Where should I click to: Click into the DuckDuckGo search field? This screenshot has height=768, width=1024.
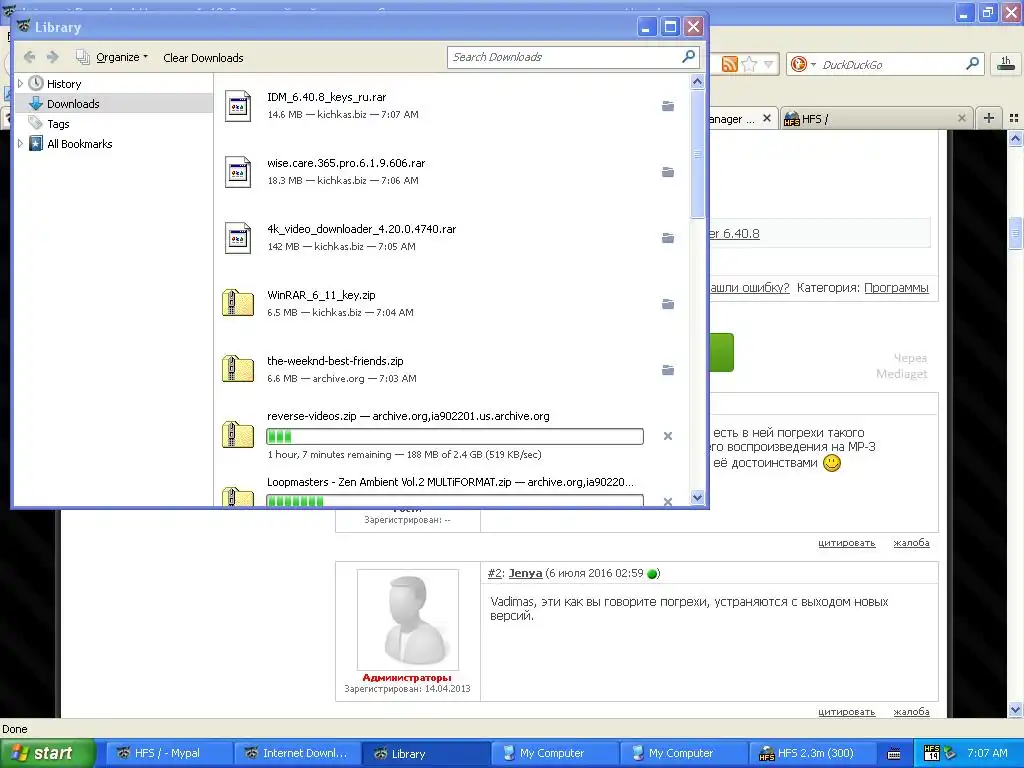889,64
